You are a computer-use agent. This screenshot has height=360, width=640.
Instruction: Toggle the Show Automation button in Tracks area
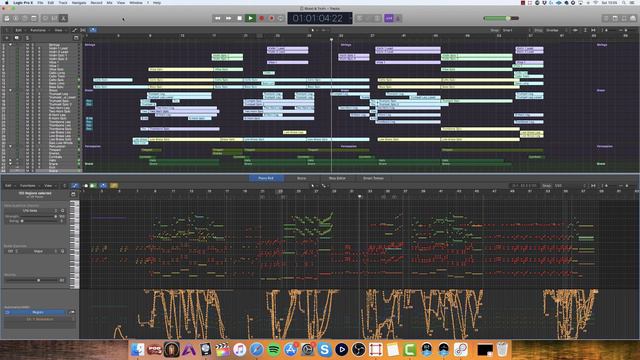coord(74,30)
